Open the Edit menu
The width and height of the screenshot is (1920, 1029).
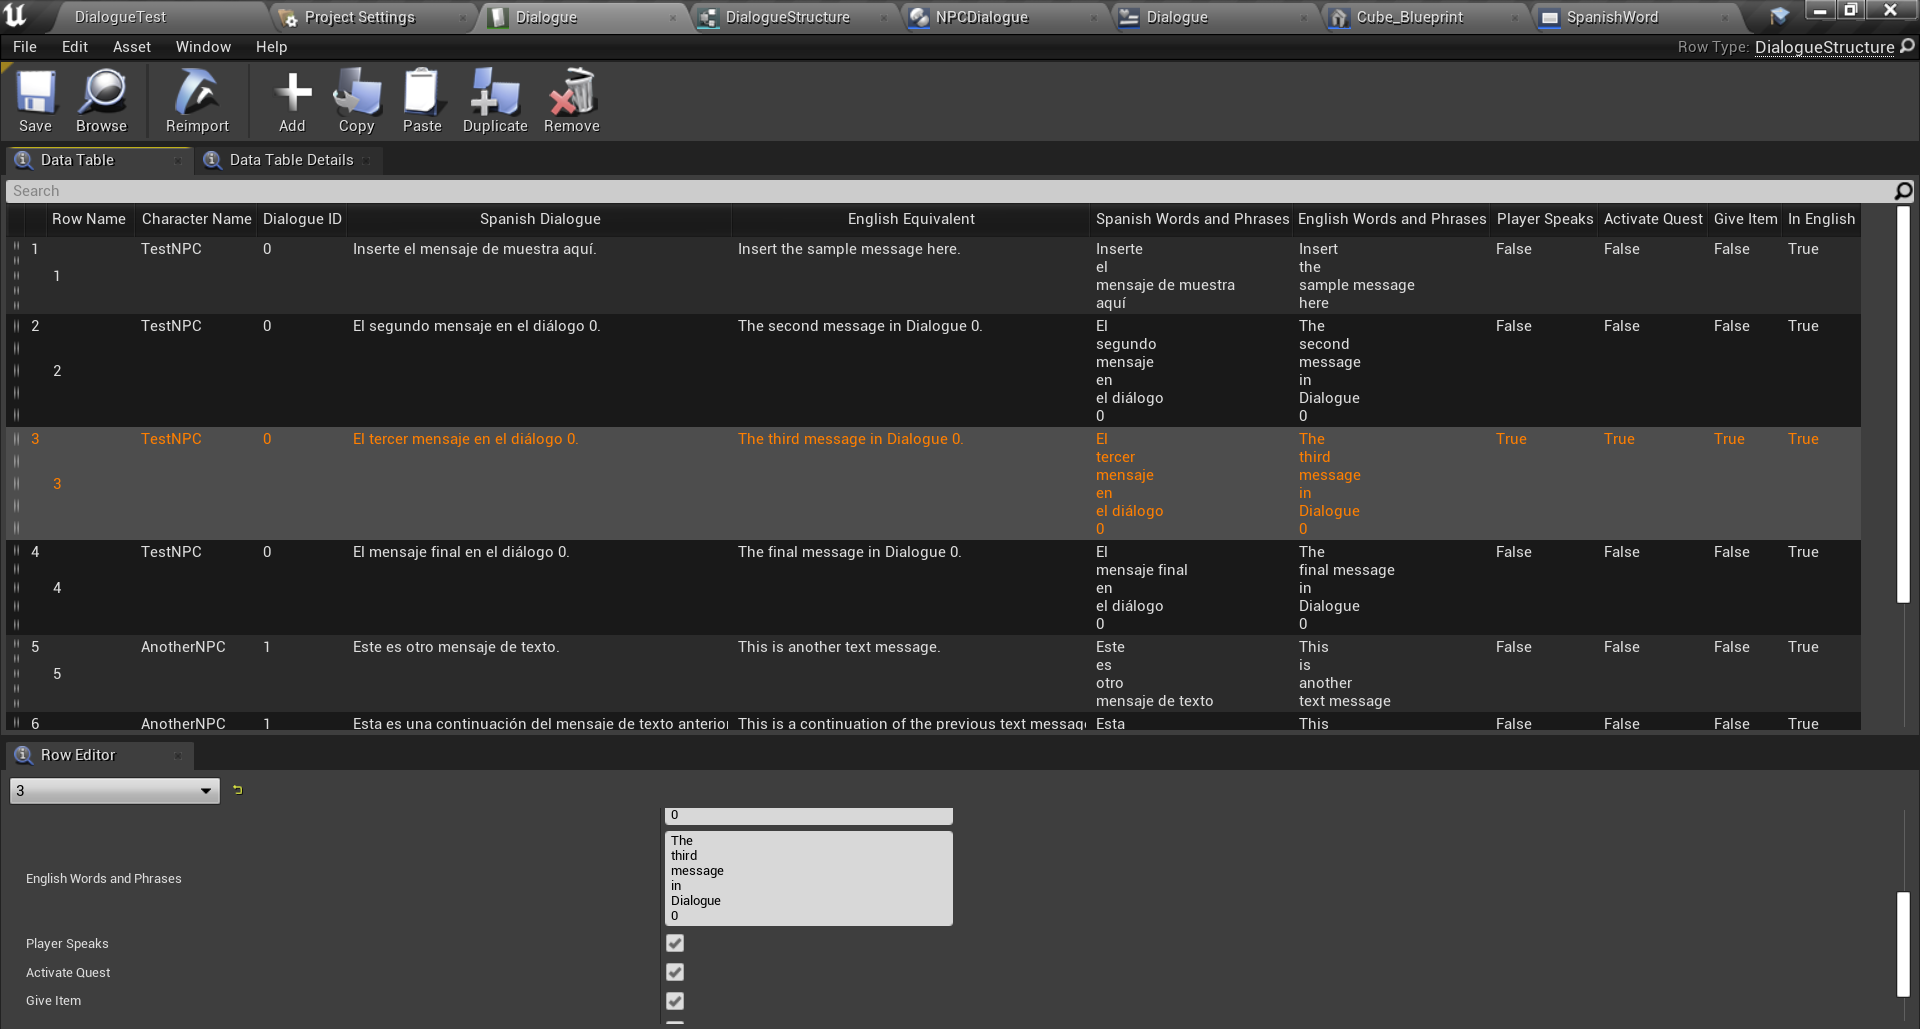coord(75,47)
